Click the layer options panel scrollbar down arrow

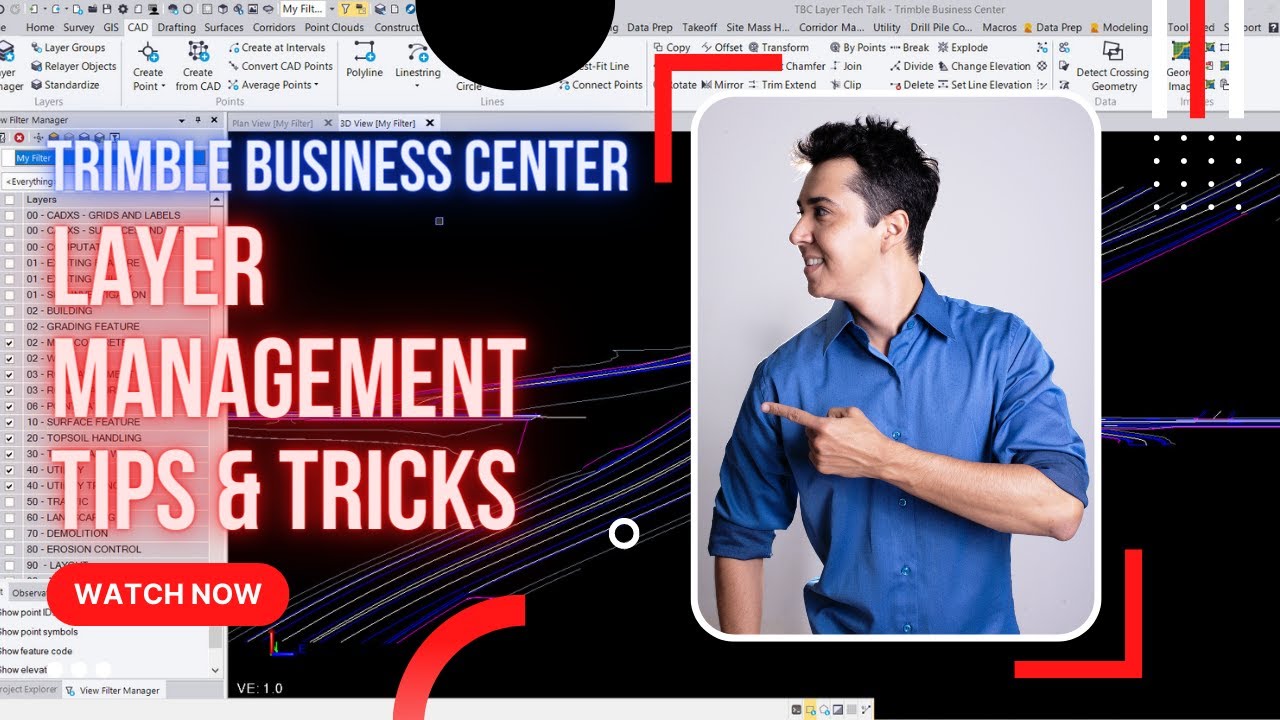[x=216, y=670]
